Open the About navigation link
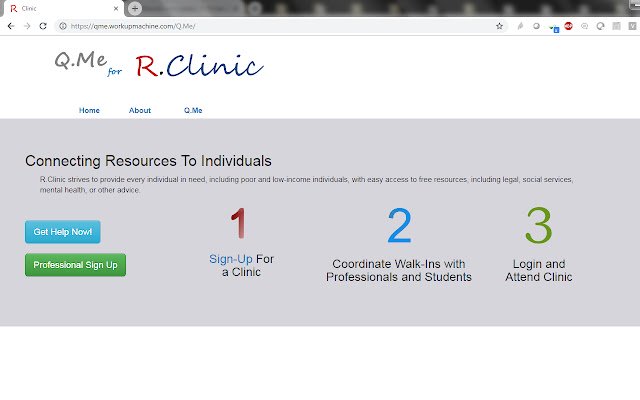 point(140,110)
